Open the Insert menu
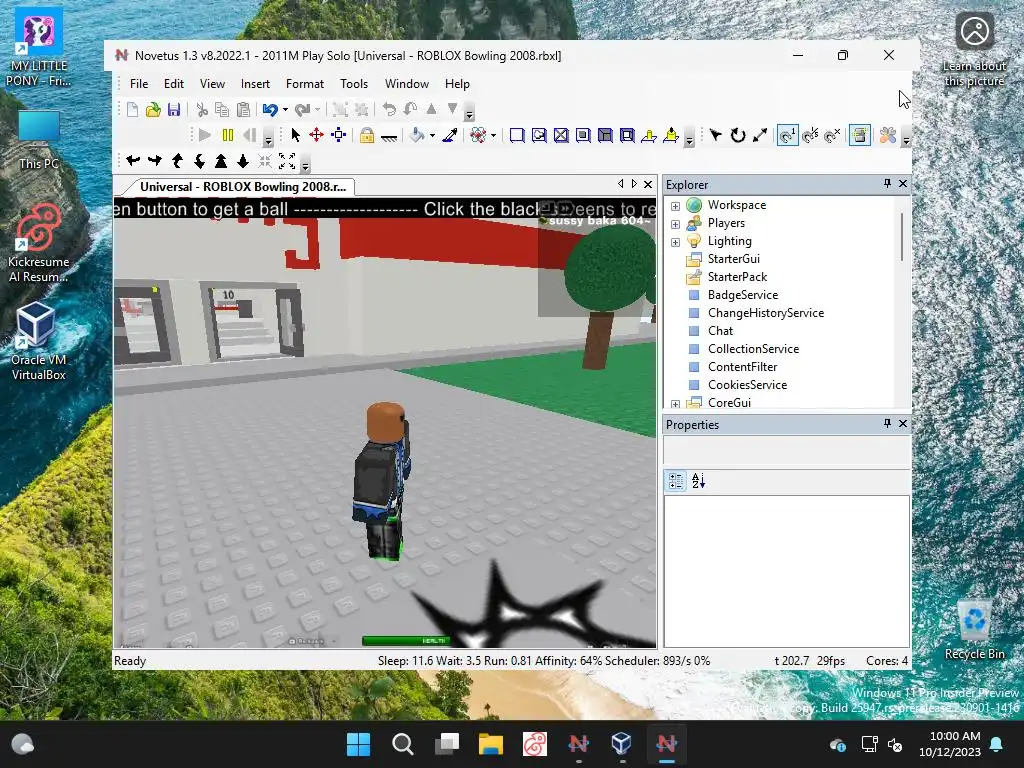 click(x=255, y=84)
